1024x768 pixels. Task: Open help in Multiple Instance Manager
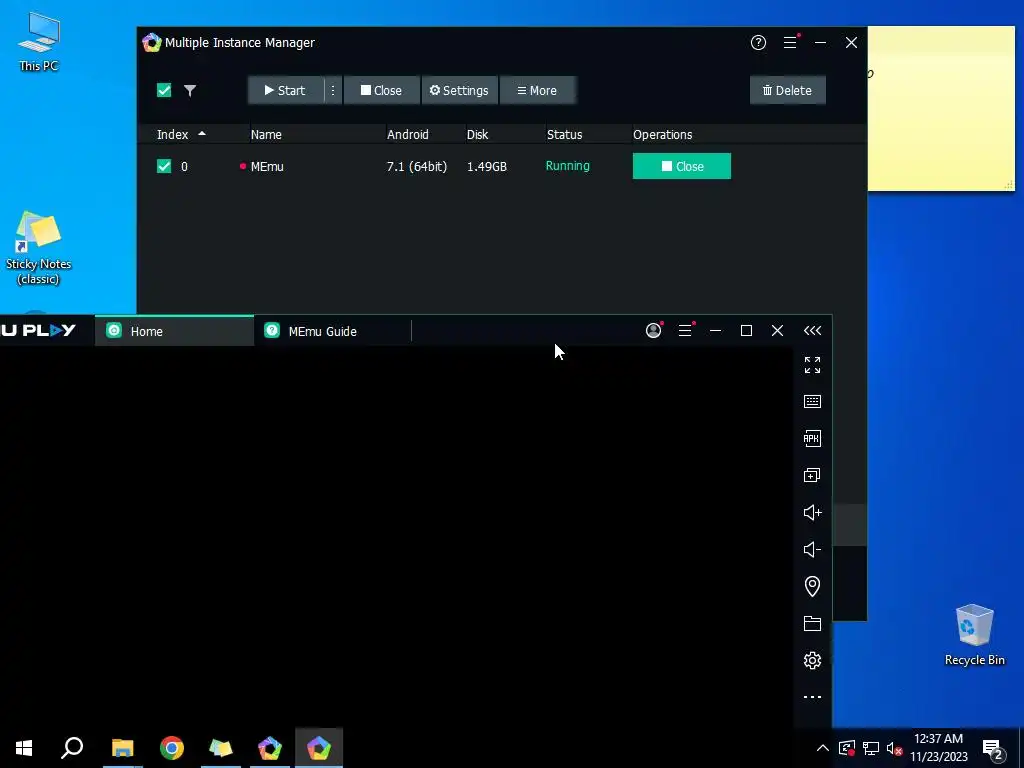pyautogui.click(x=758, y=42)
